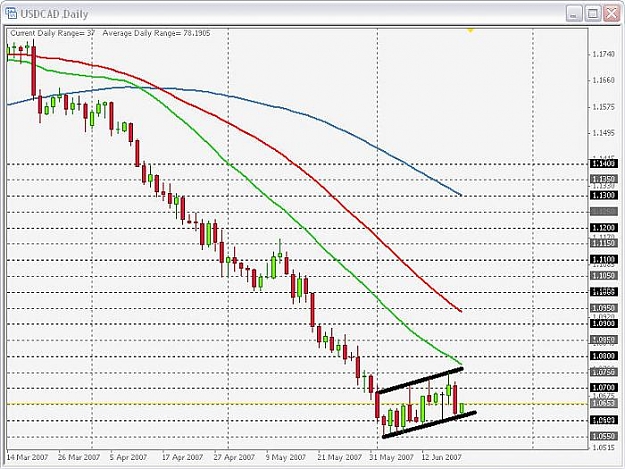
Task: Click the 27 Apr 2007 date label
Action: (x=234, y=457)
